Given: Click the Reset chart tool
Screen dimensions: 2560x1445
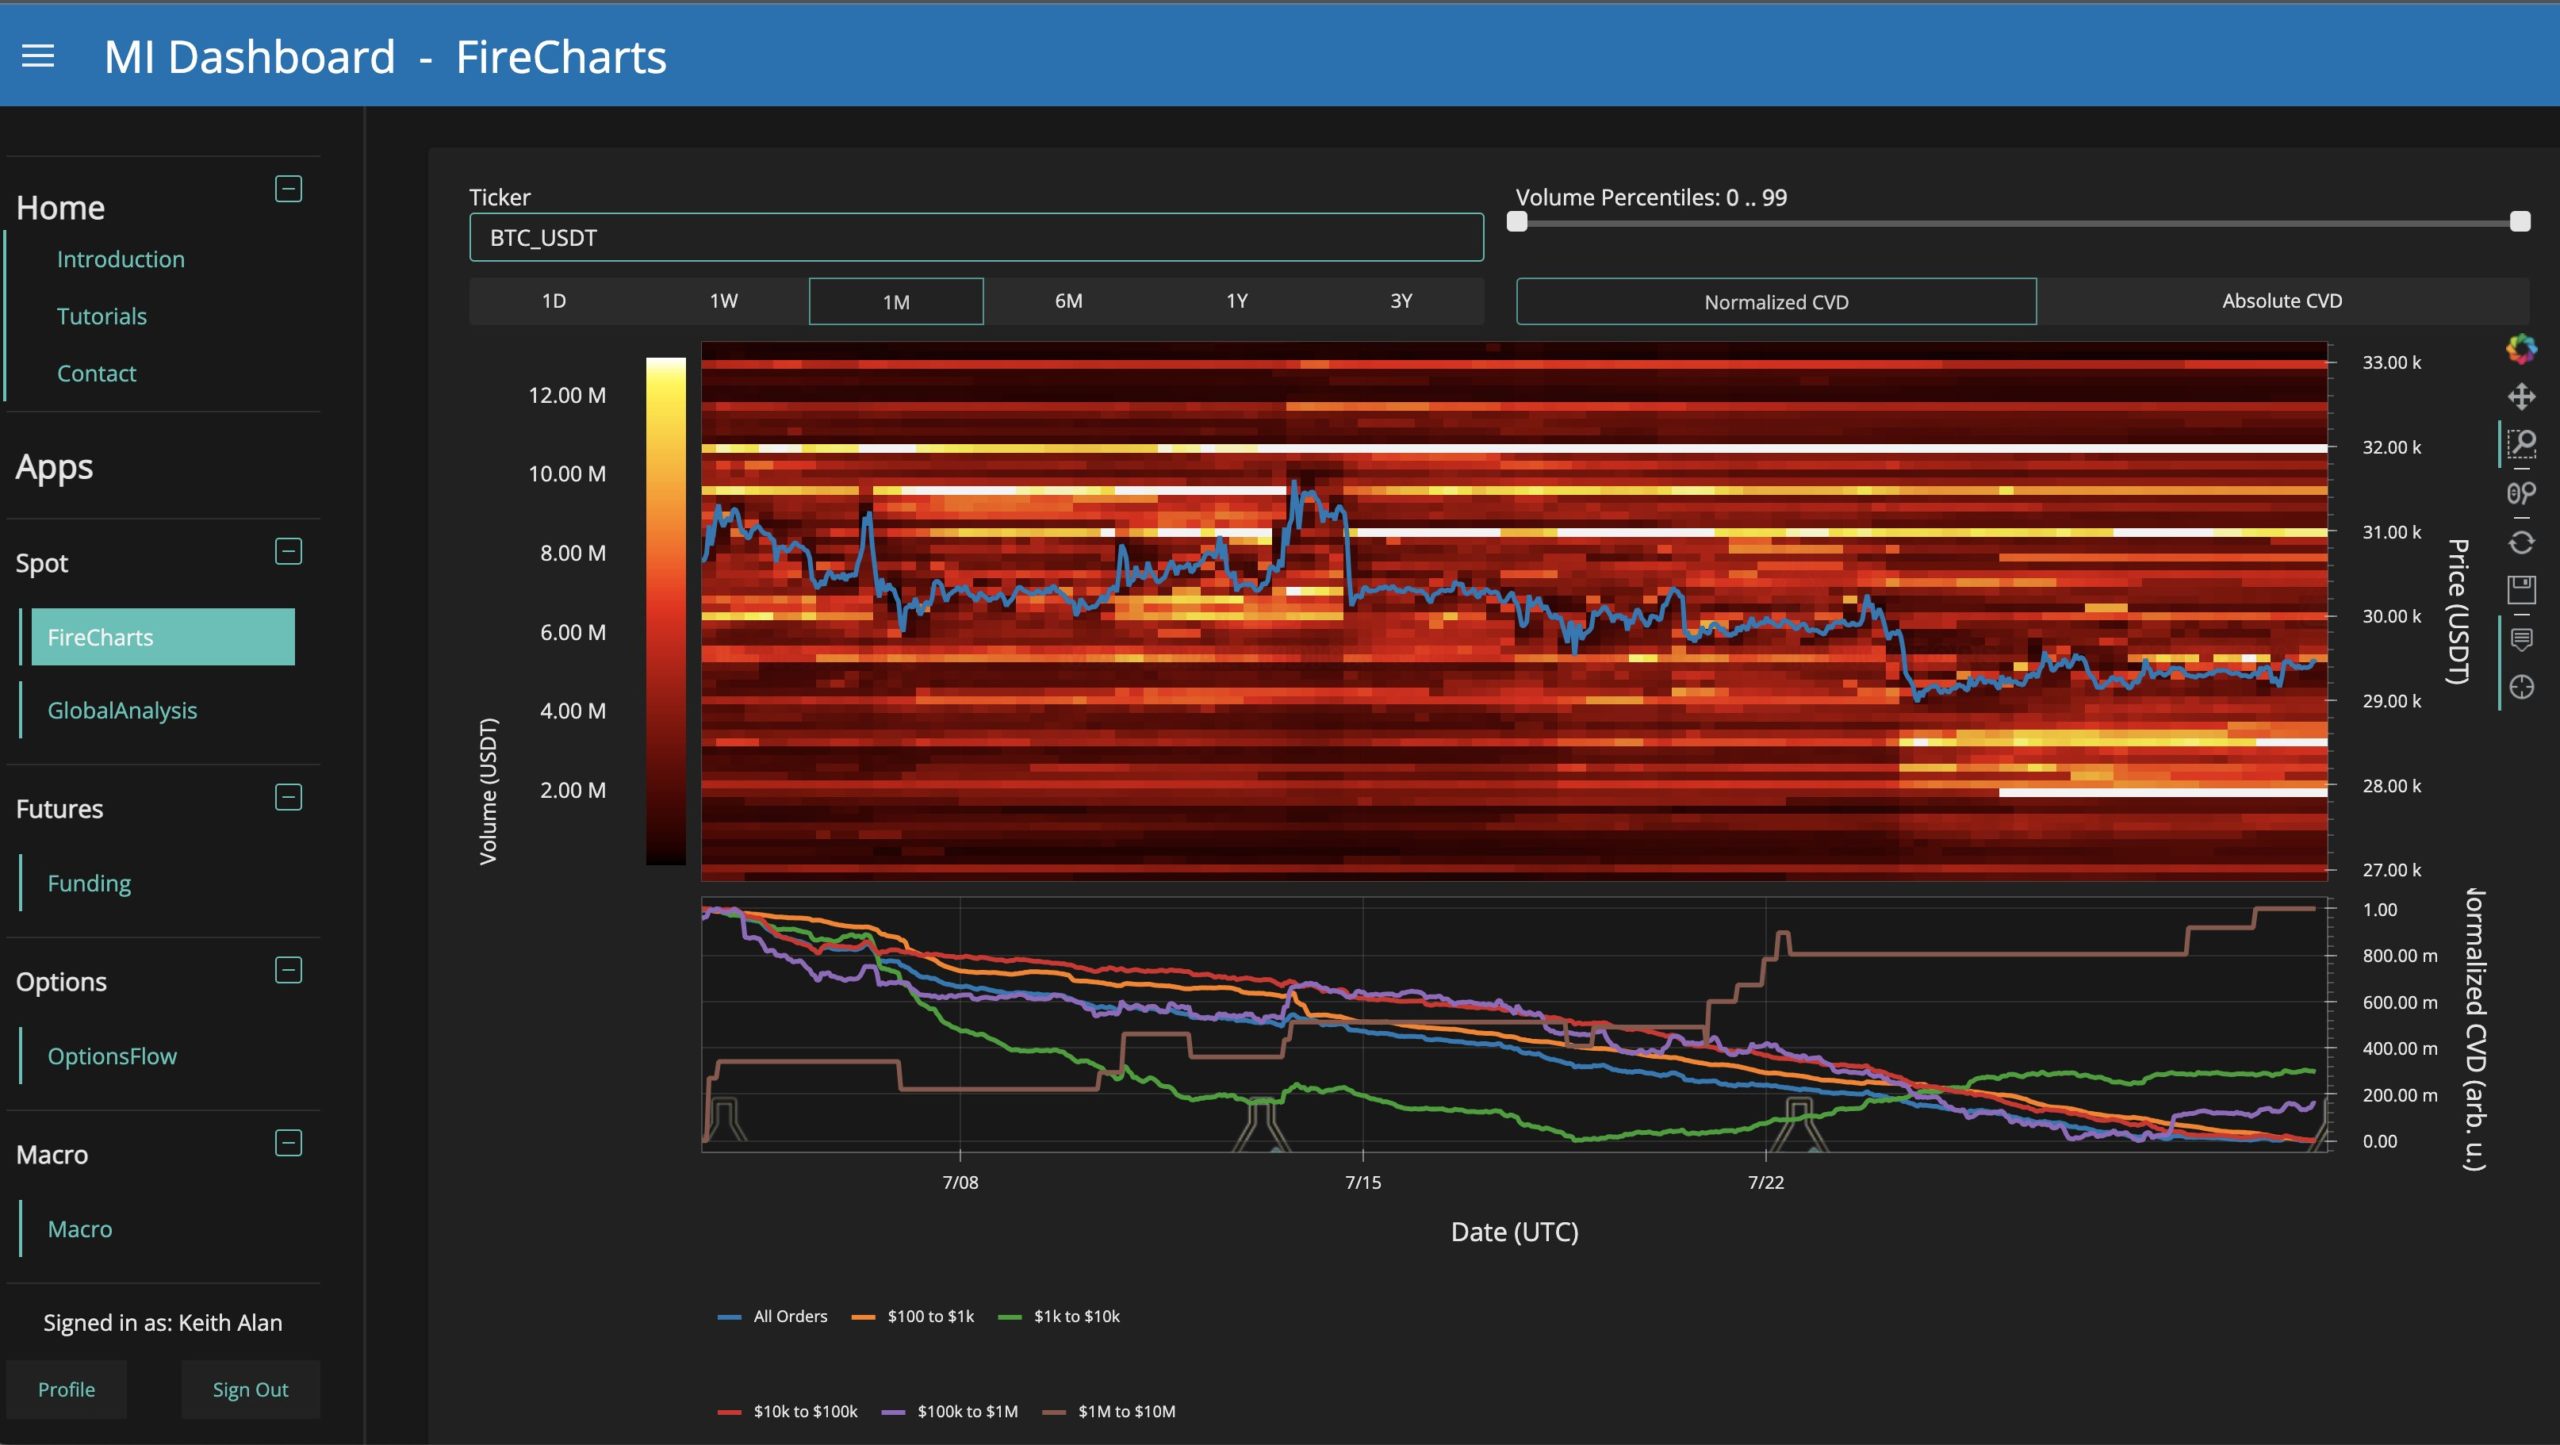Looking at the screenshot, I should [x=2521, y=542].
